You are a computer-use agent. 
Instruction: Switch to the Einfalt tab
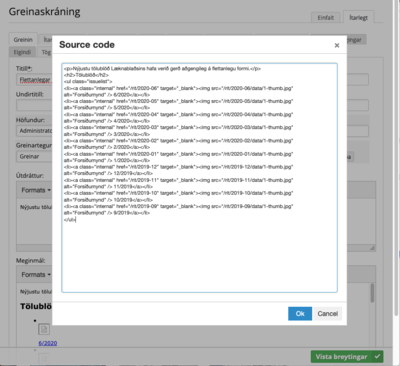325,18
